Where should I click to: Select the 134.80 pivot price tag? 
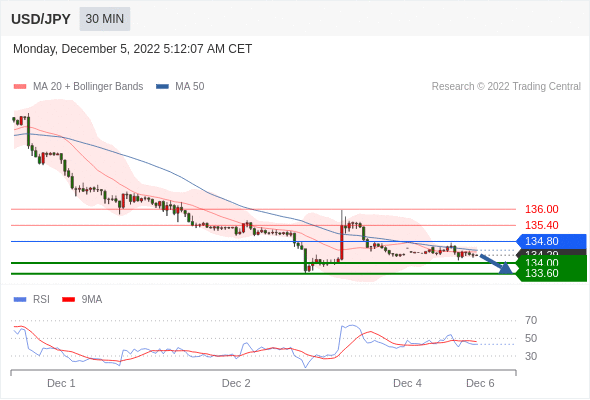[552, 241]
